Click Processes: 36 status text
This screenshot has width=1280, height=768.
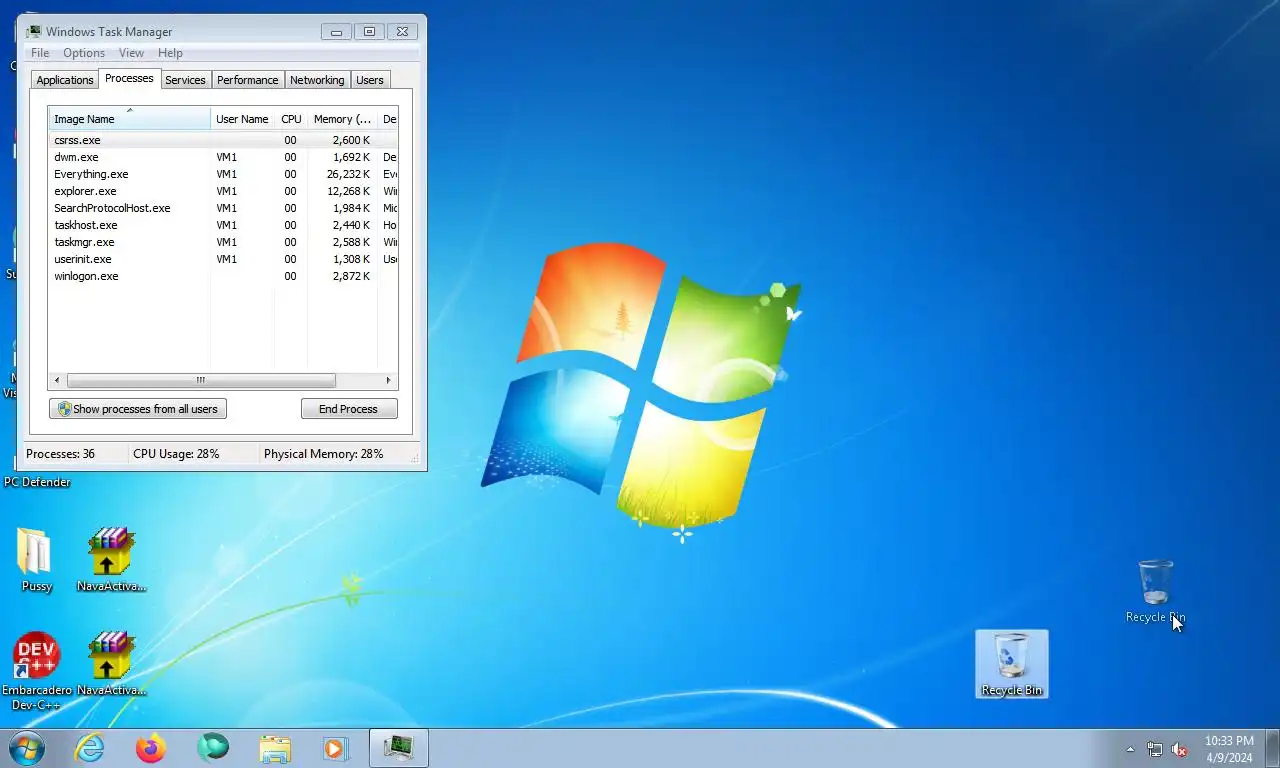coord(60,454)
